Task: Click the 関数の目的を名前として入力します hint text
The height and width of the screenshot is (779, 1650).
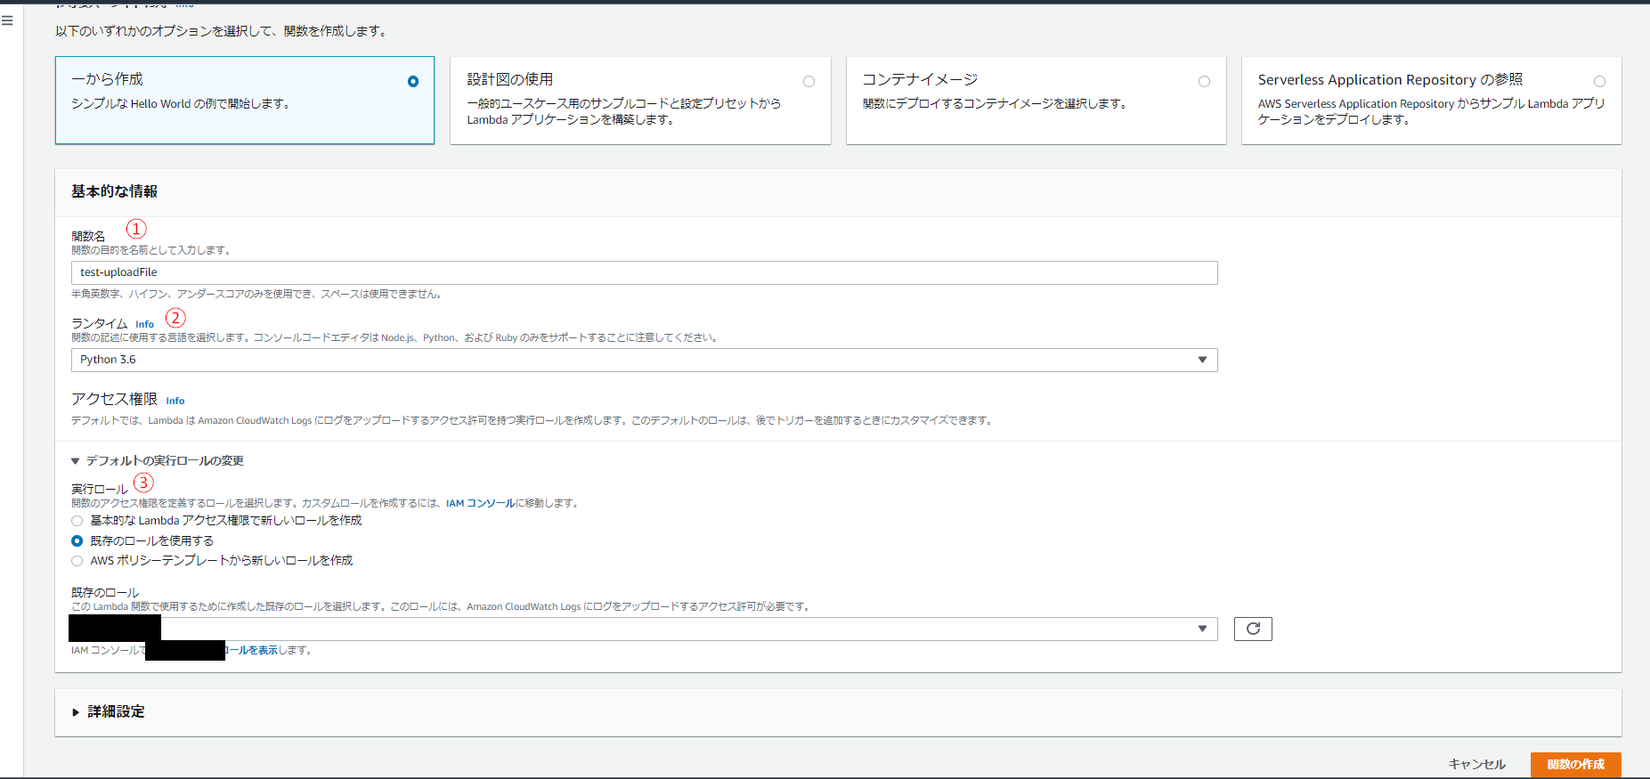Action: pos(151,251)
